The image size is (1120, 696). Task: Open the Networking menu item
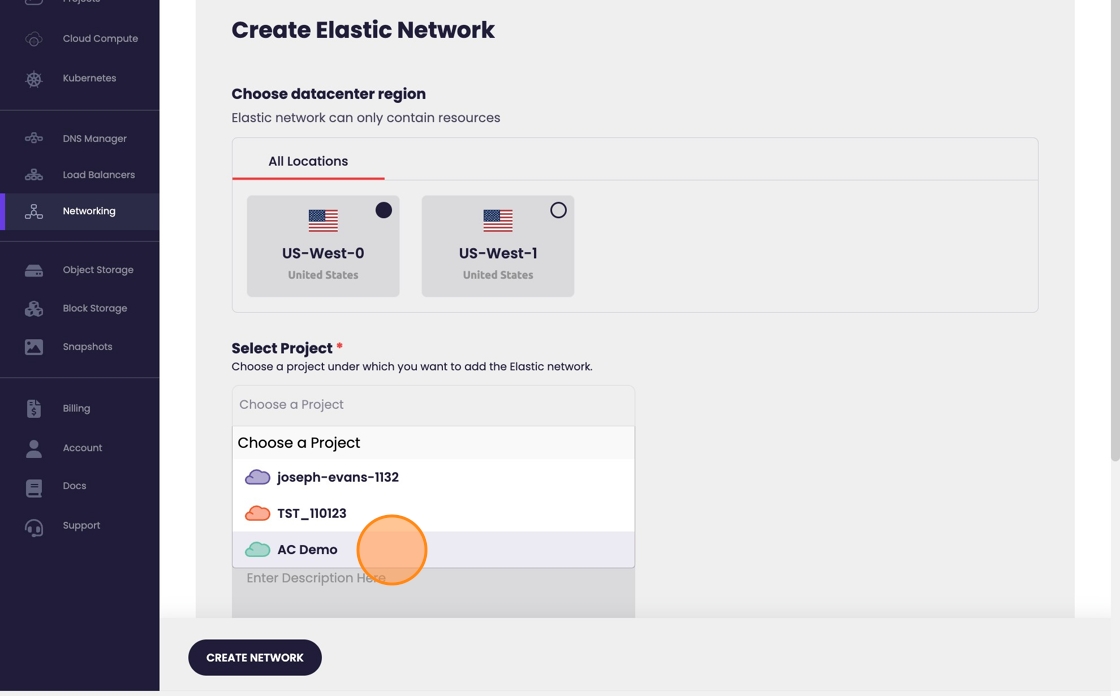click(x=89, y=211)
